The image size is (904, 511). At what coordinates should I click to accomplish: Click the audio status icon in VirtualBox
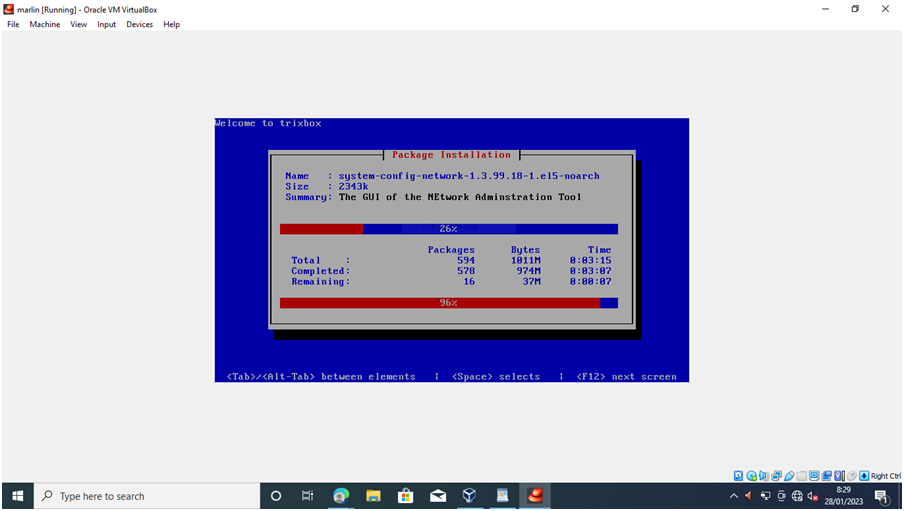(764, 476)
